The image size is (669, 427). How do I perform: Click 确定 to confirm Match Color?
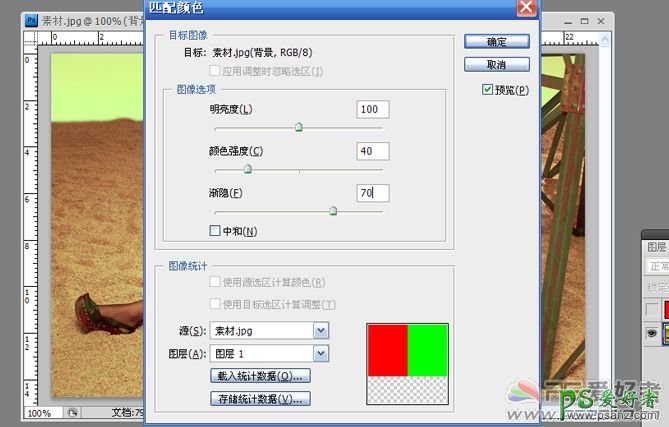click(497, 42)
